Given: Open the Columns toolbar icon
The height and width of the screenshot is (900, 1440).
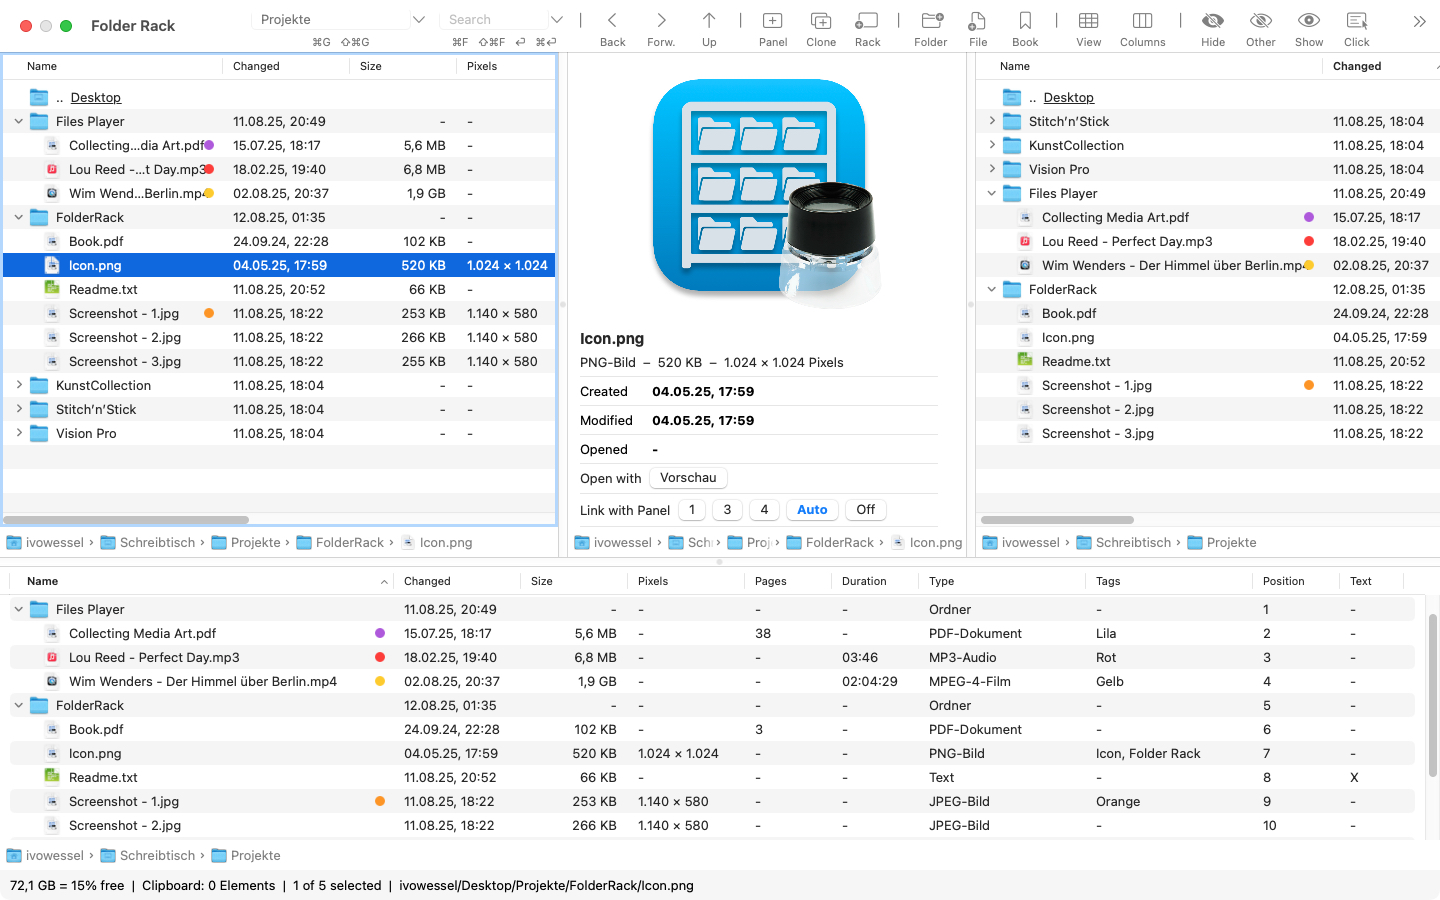Looking at the screenshot, I should tap(1142, 21).
